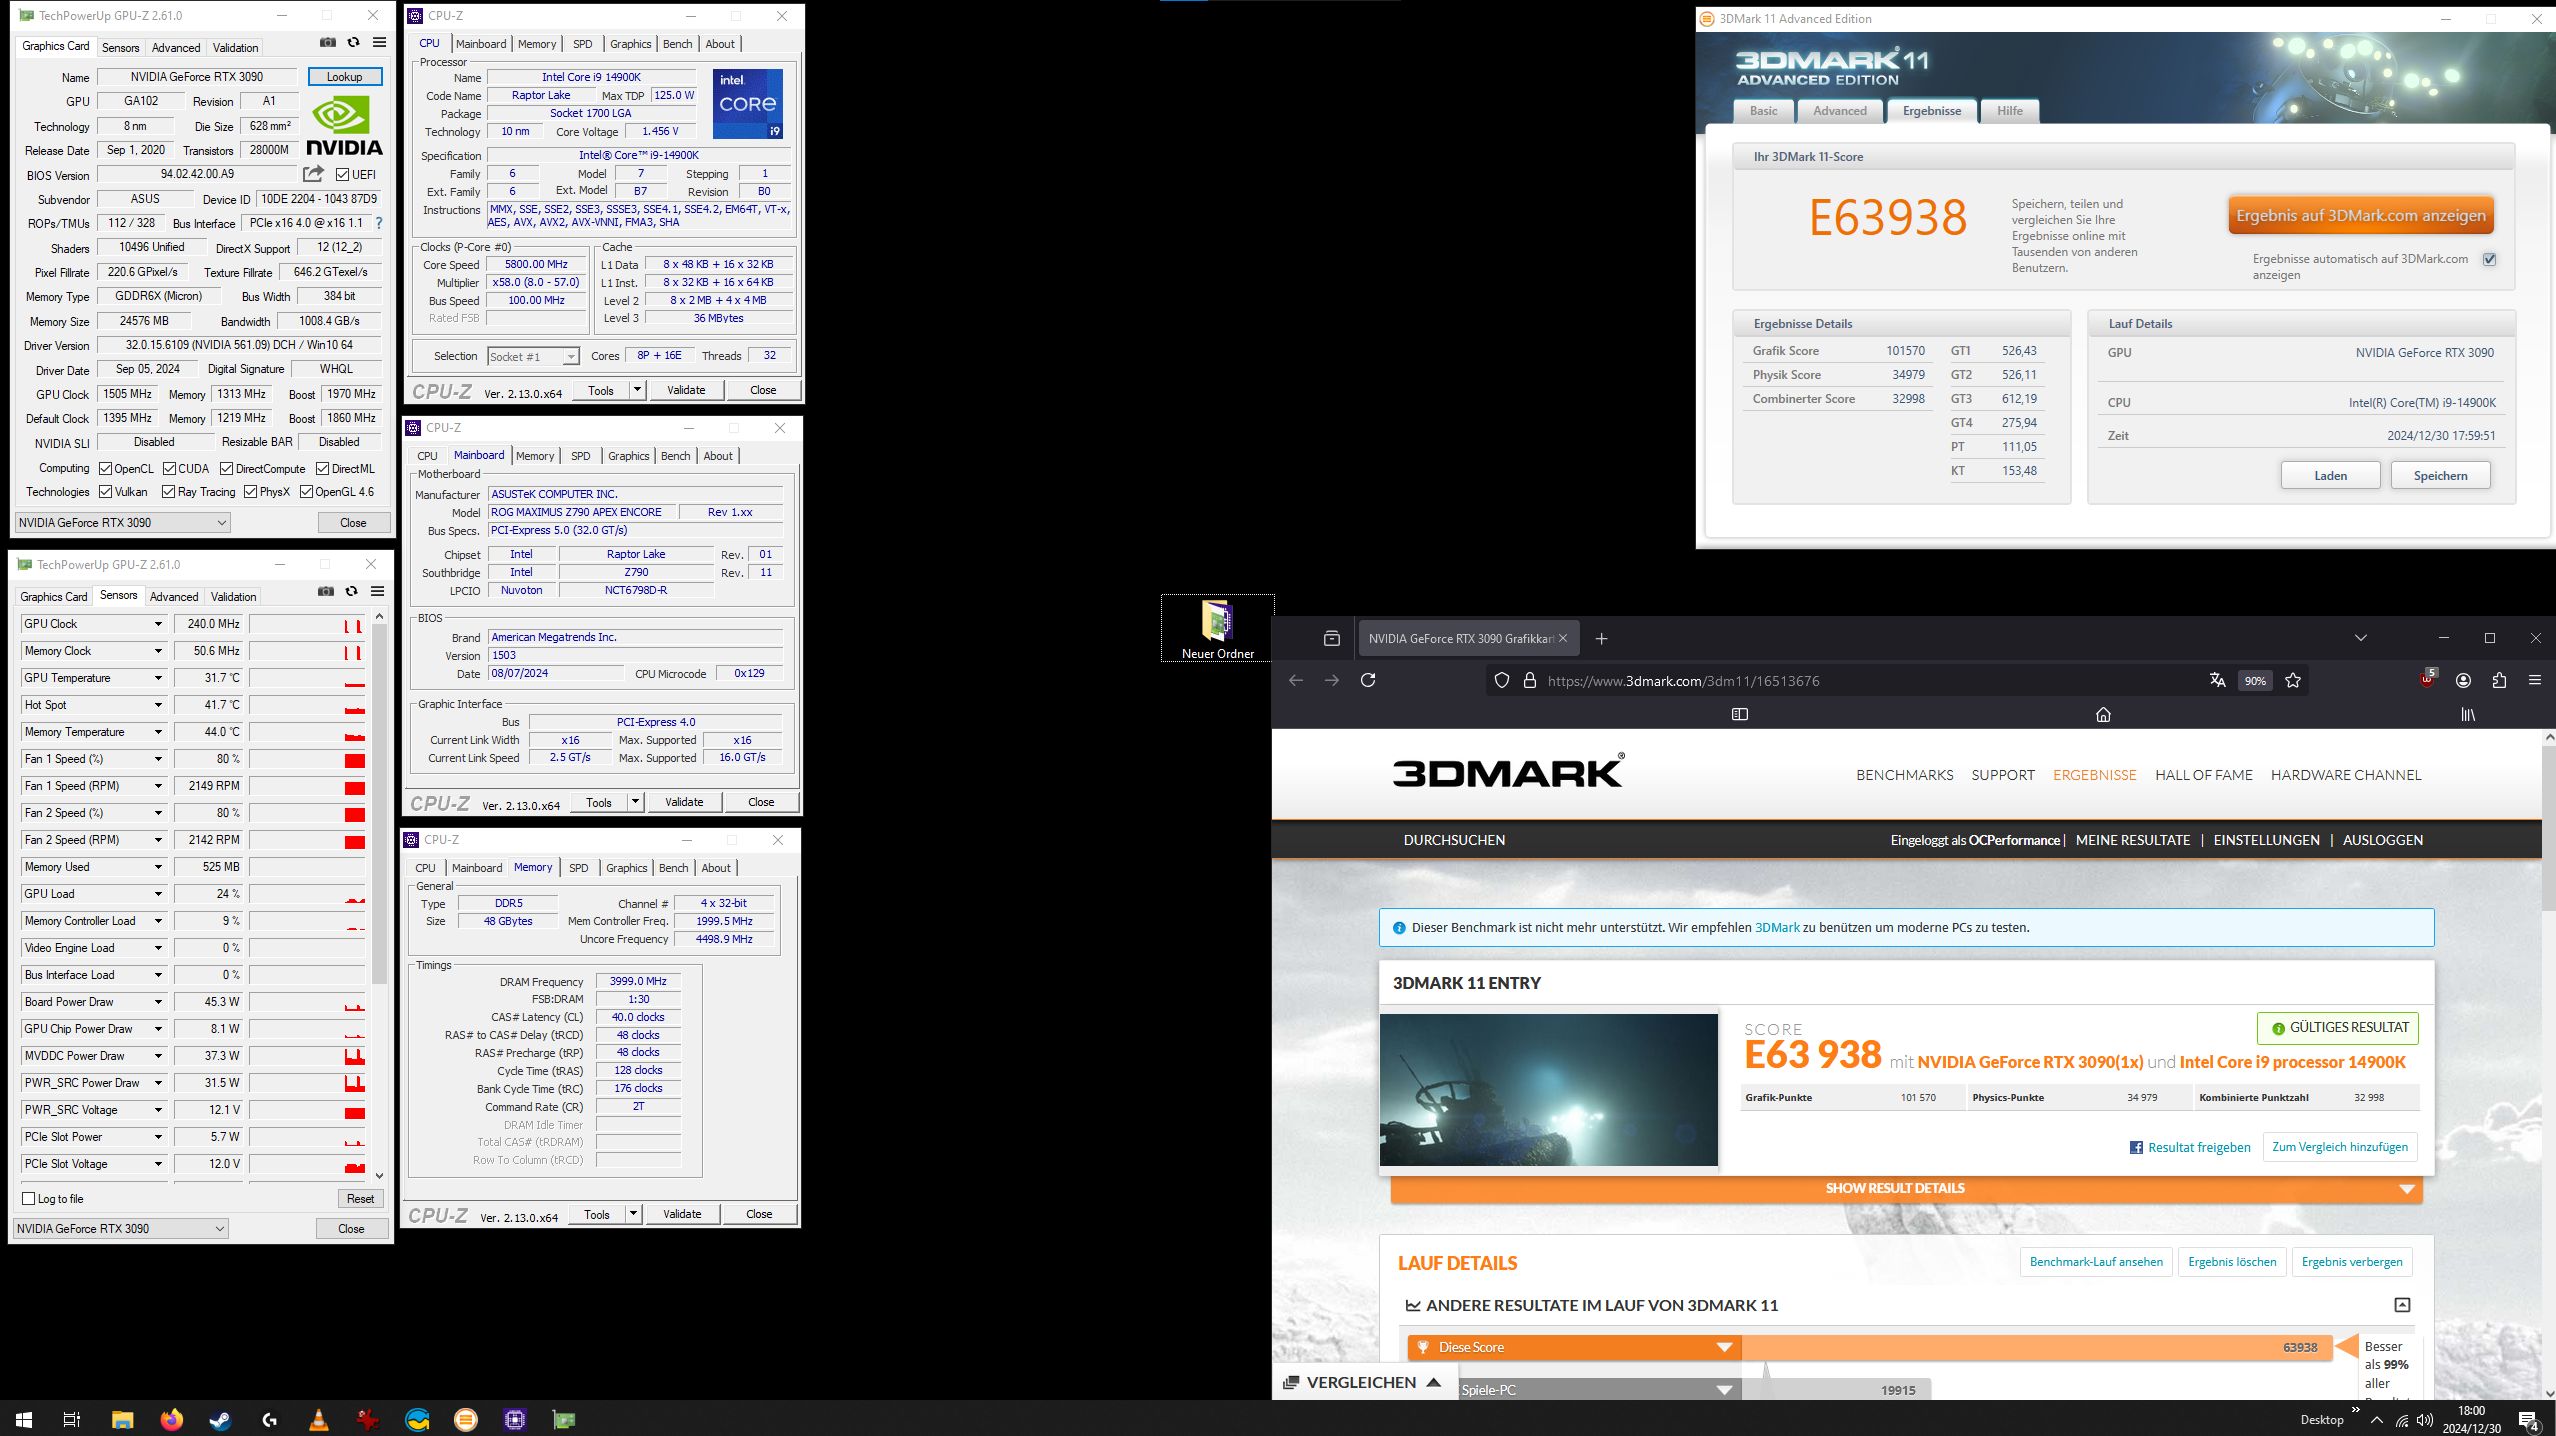Click the Speichern button in 3DMark 11
This screenshot has height=1436, width=2556.
click(x=2440, y=475)
